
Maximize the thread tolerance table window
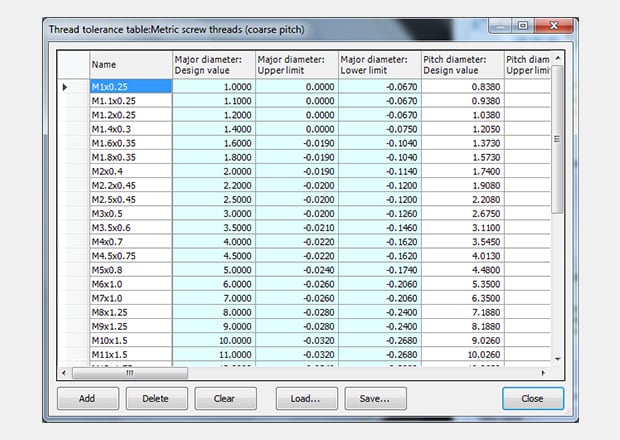click(523, 28)
